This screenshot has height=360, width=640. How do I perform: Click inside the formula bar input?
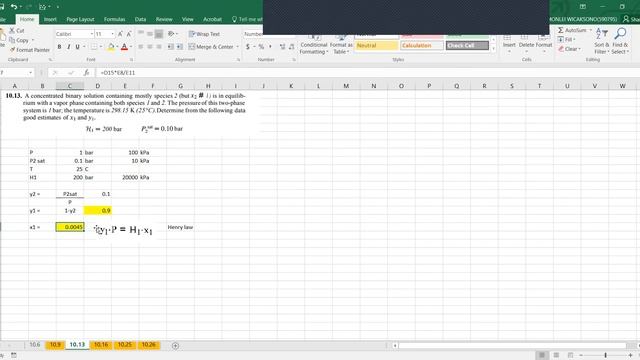[x=367, y=73]
